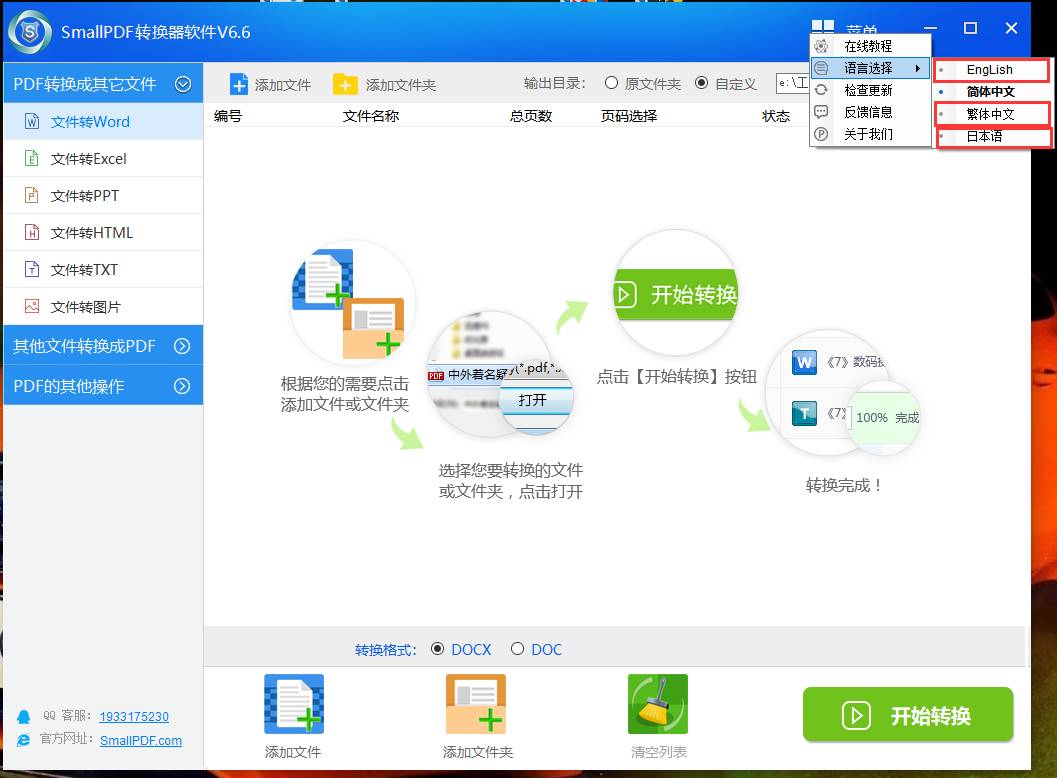
Task: Click the gear icon next to 在线教程
Action: click(821, 46)
